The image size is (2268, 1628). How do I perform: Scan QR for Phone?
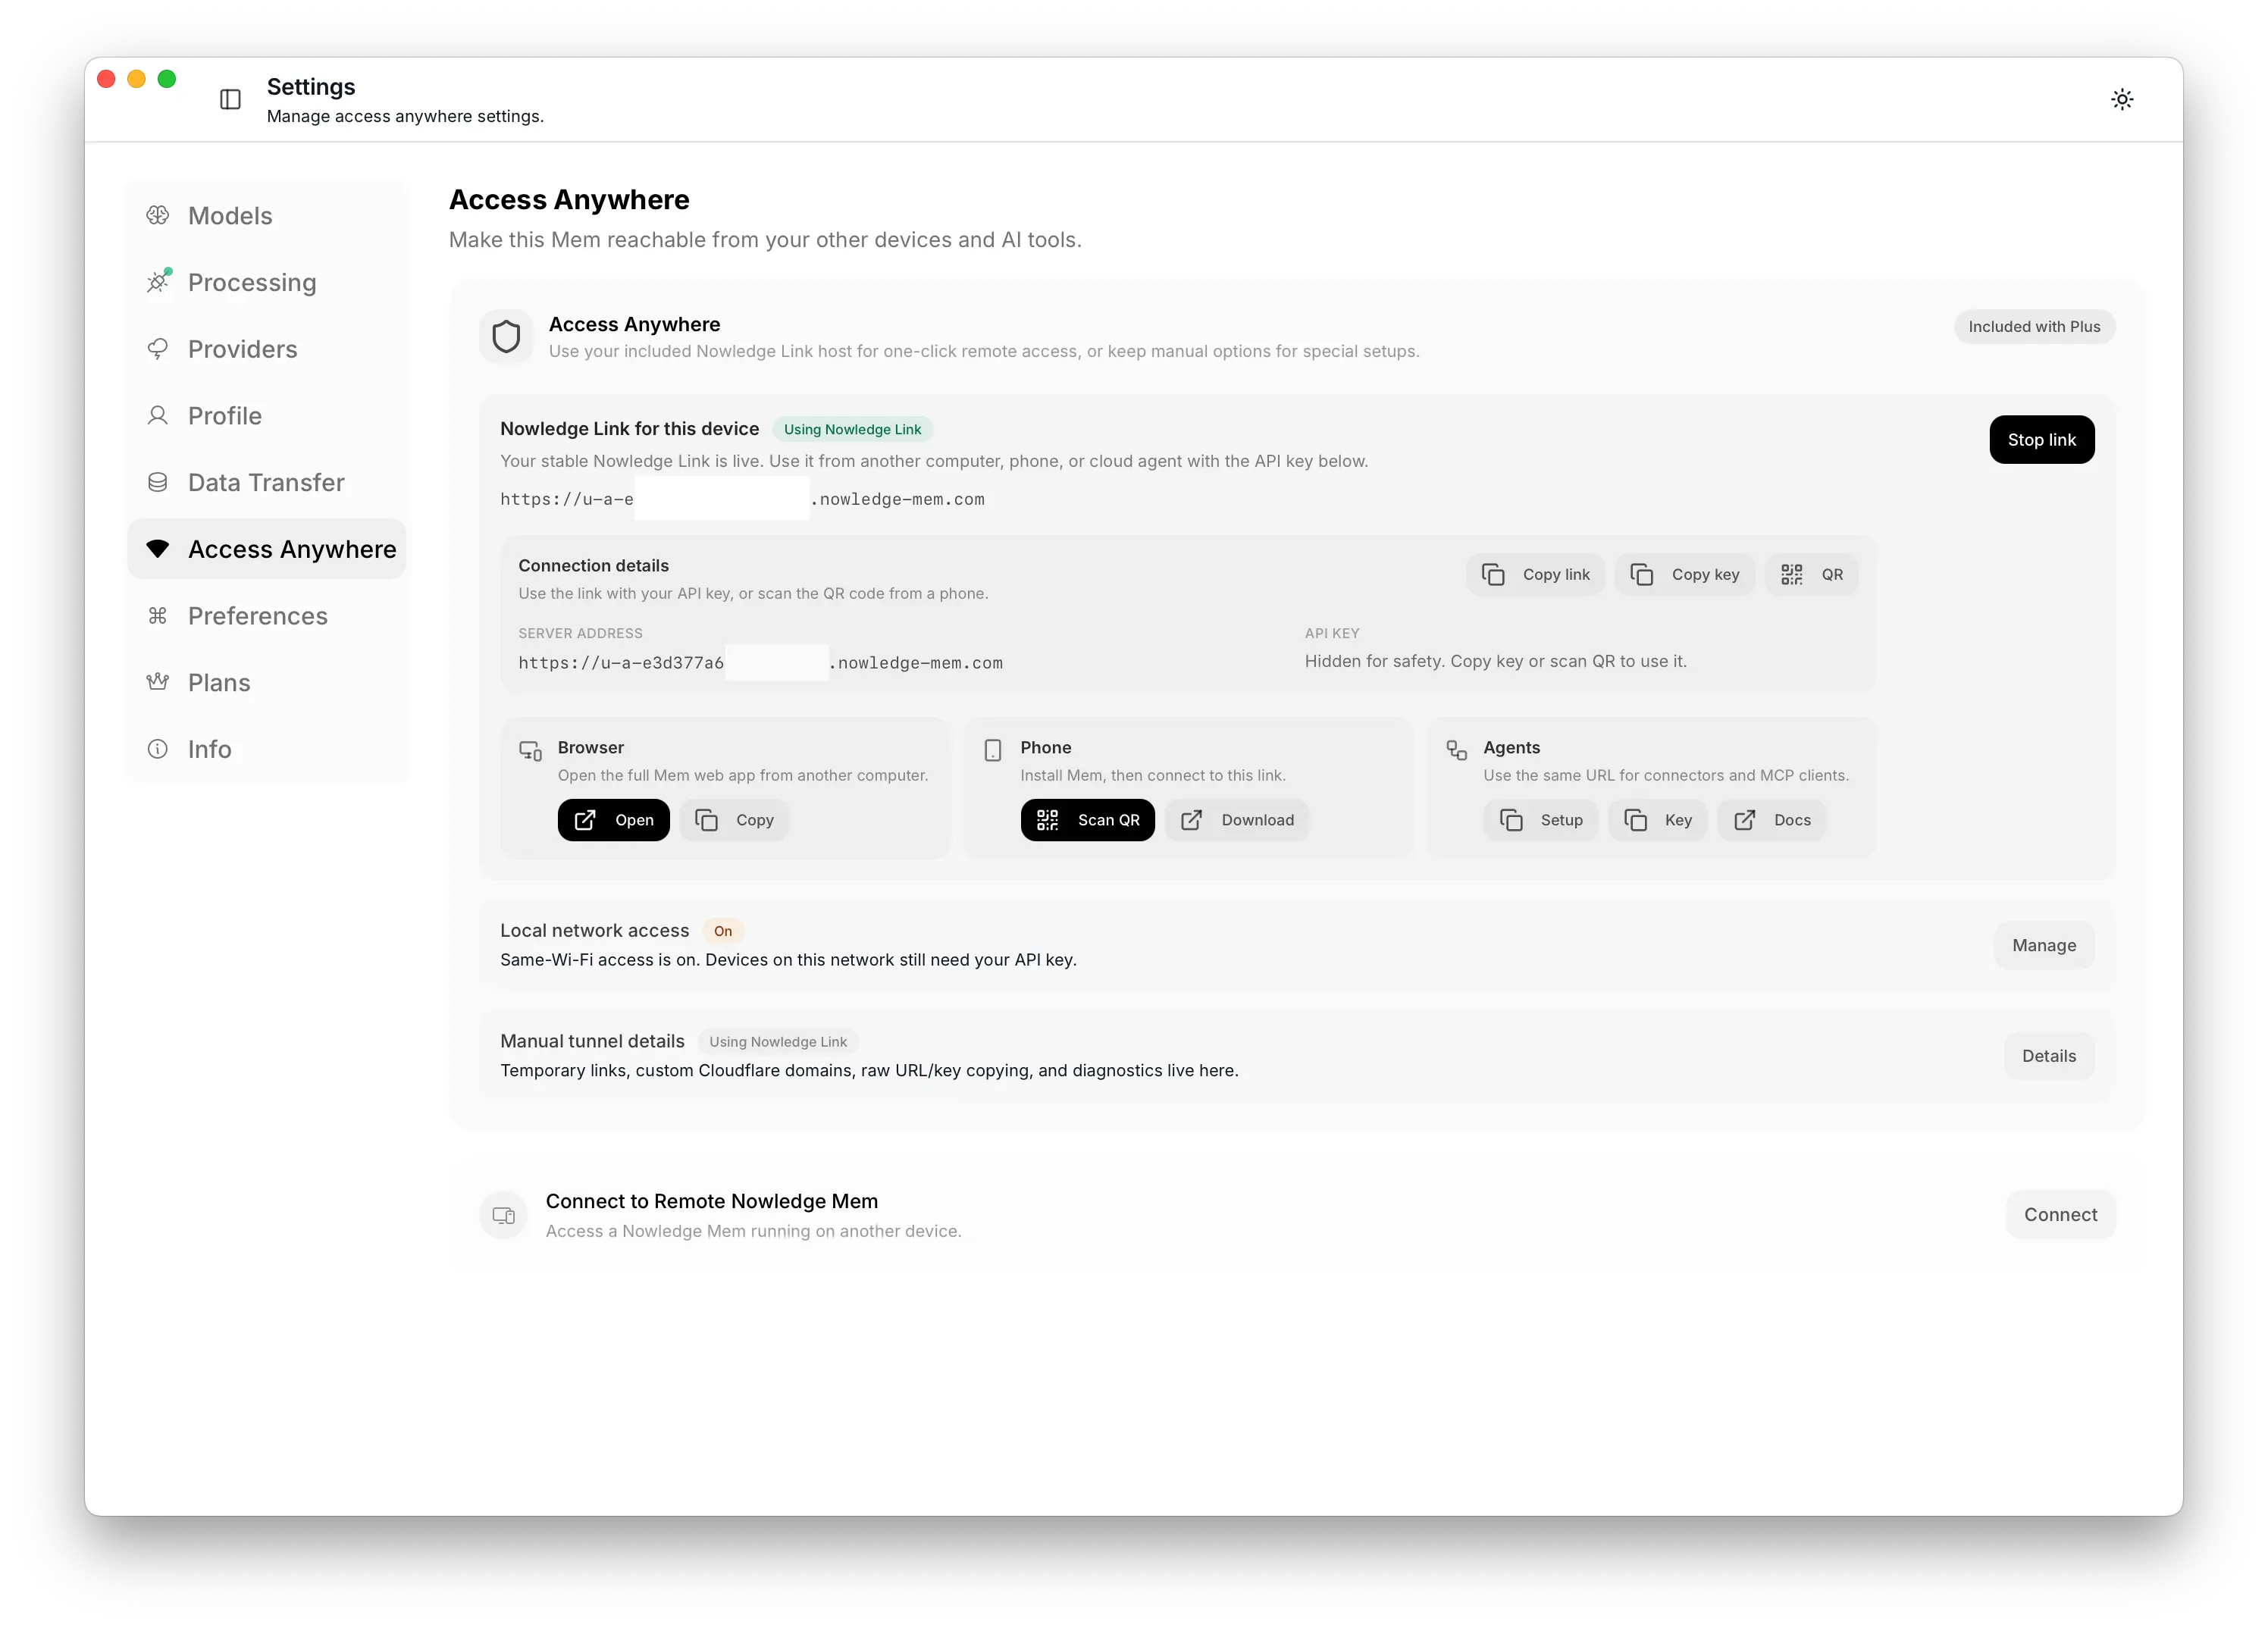pos(1088,820)
